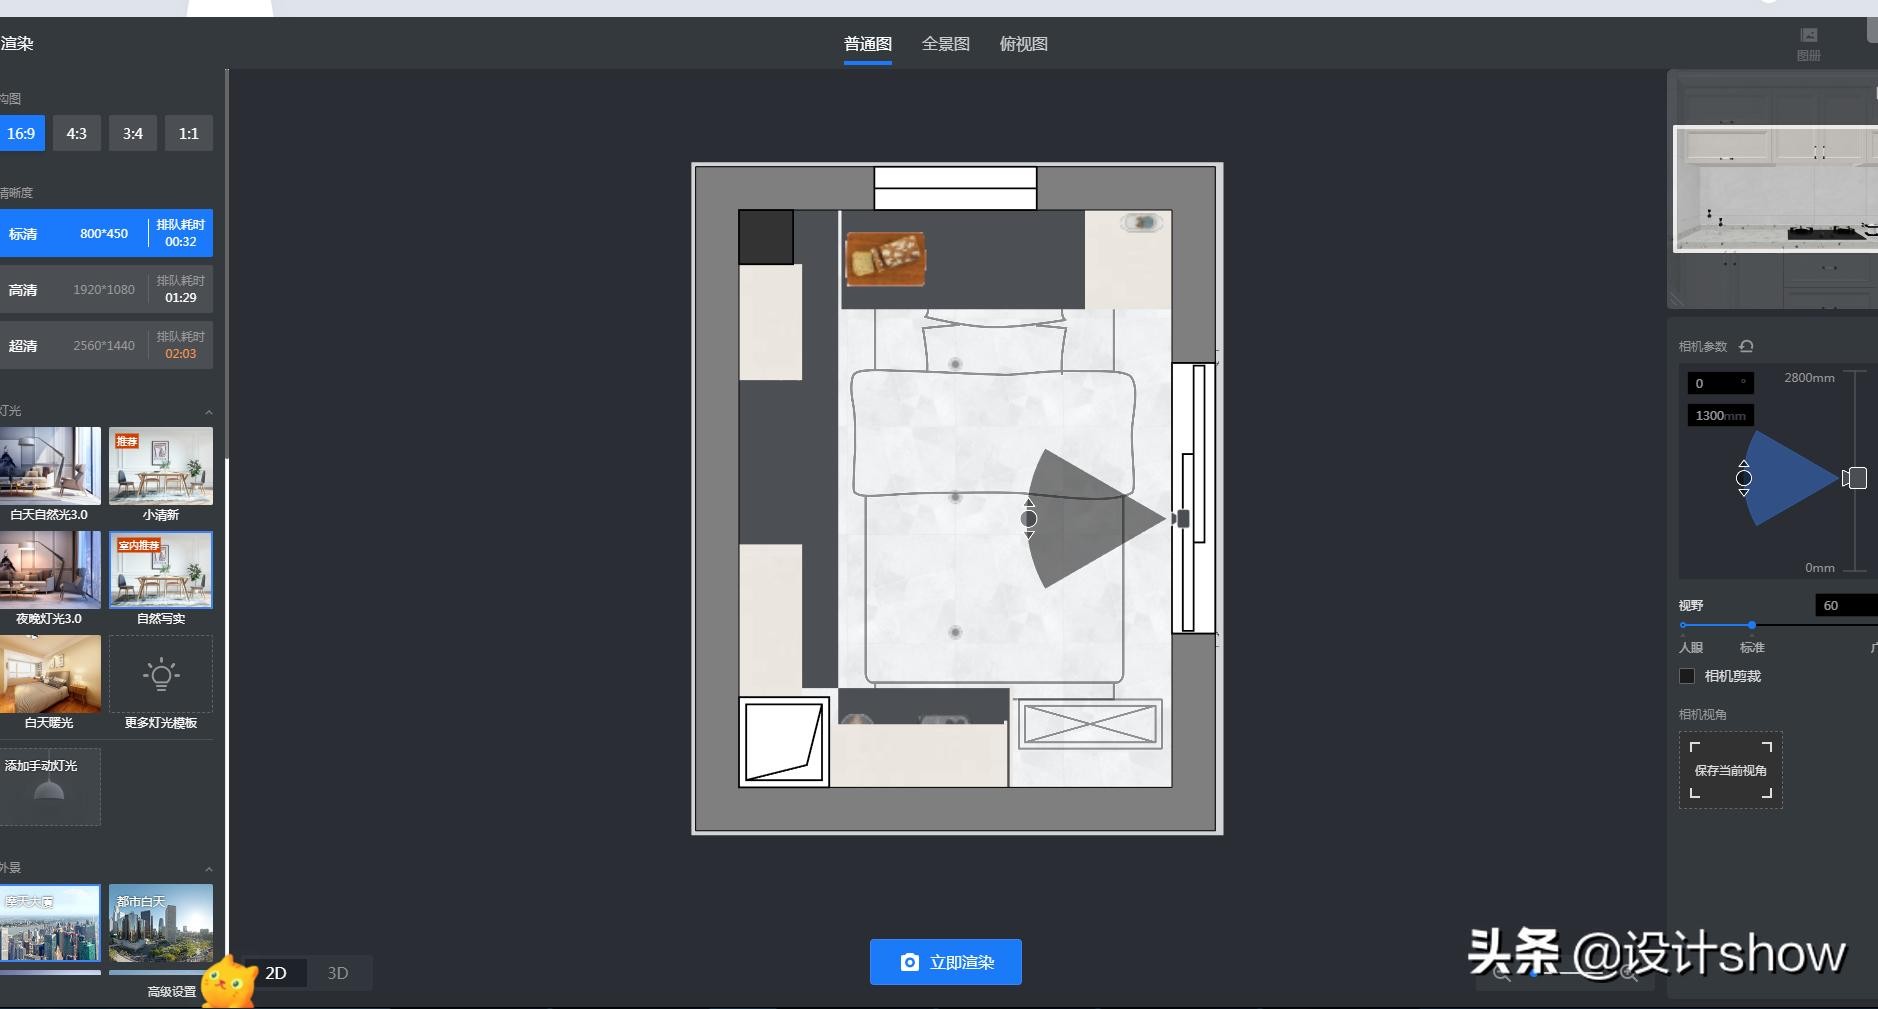
Task: Click the orange cat mascot assistant
Action: pos(229,983)
